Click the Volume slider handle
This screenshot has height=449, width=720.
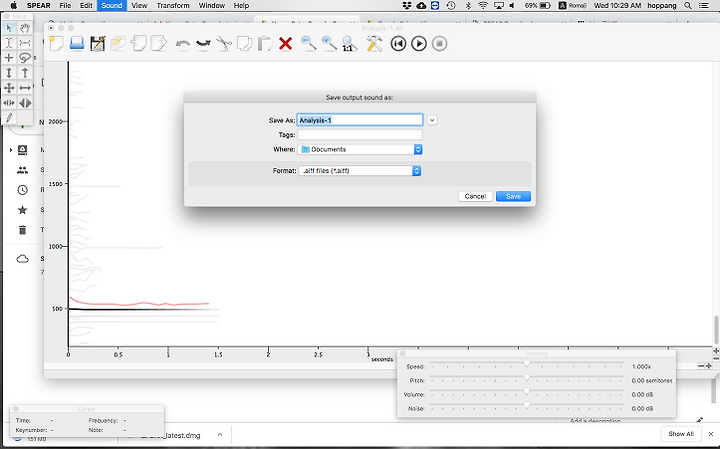[527, 392]
